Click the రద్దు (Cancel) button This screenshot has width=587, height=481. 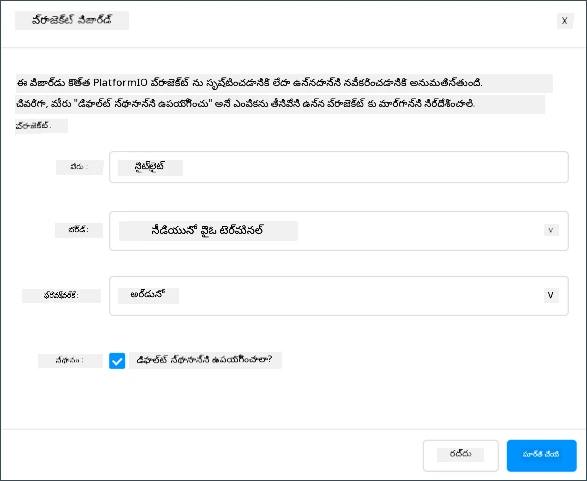coord(460,455)
